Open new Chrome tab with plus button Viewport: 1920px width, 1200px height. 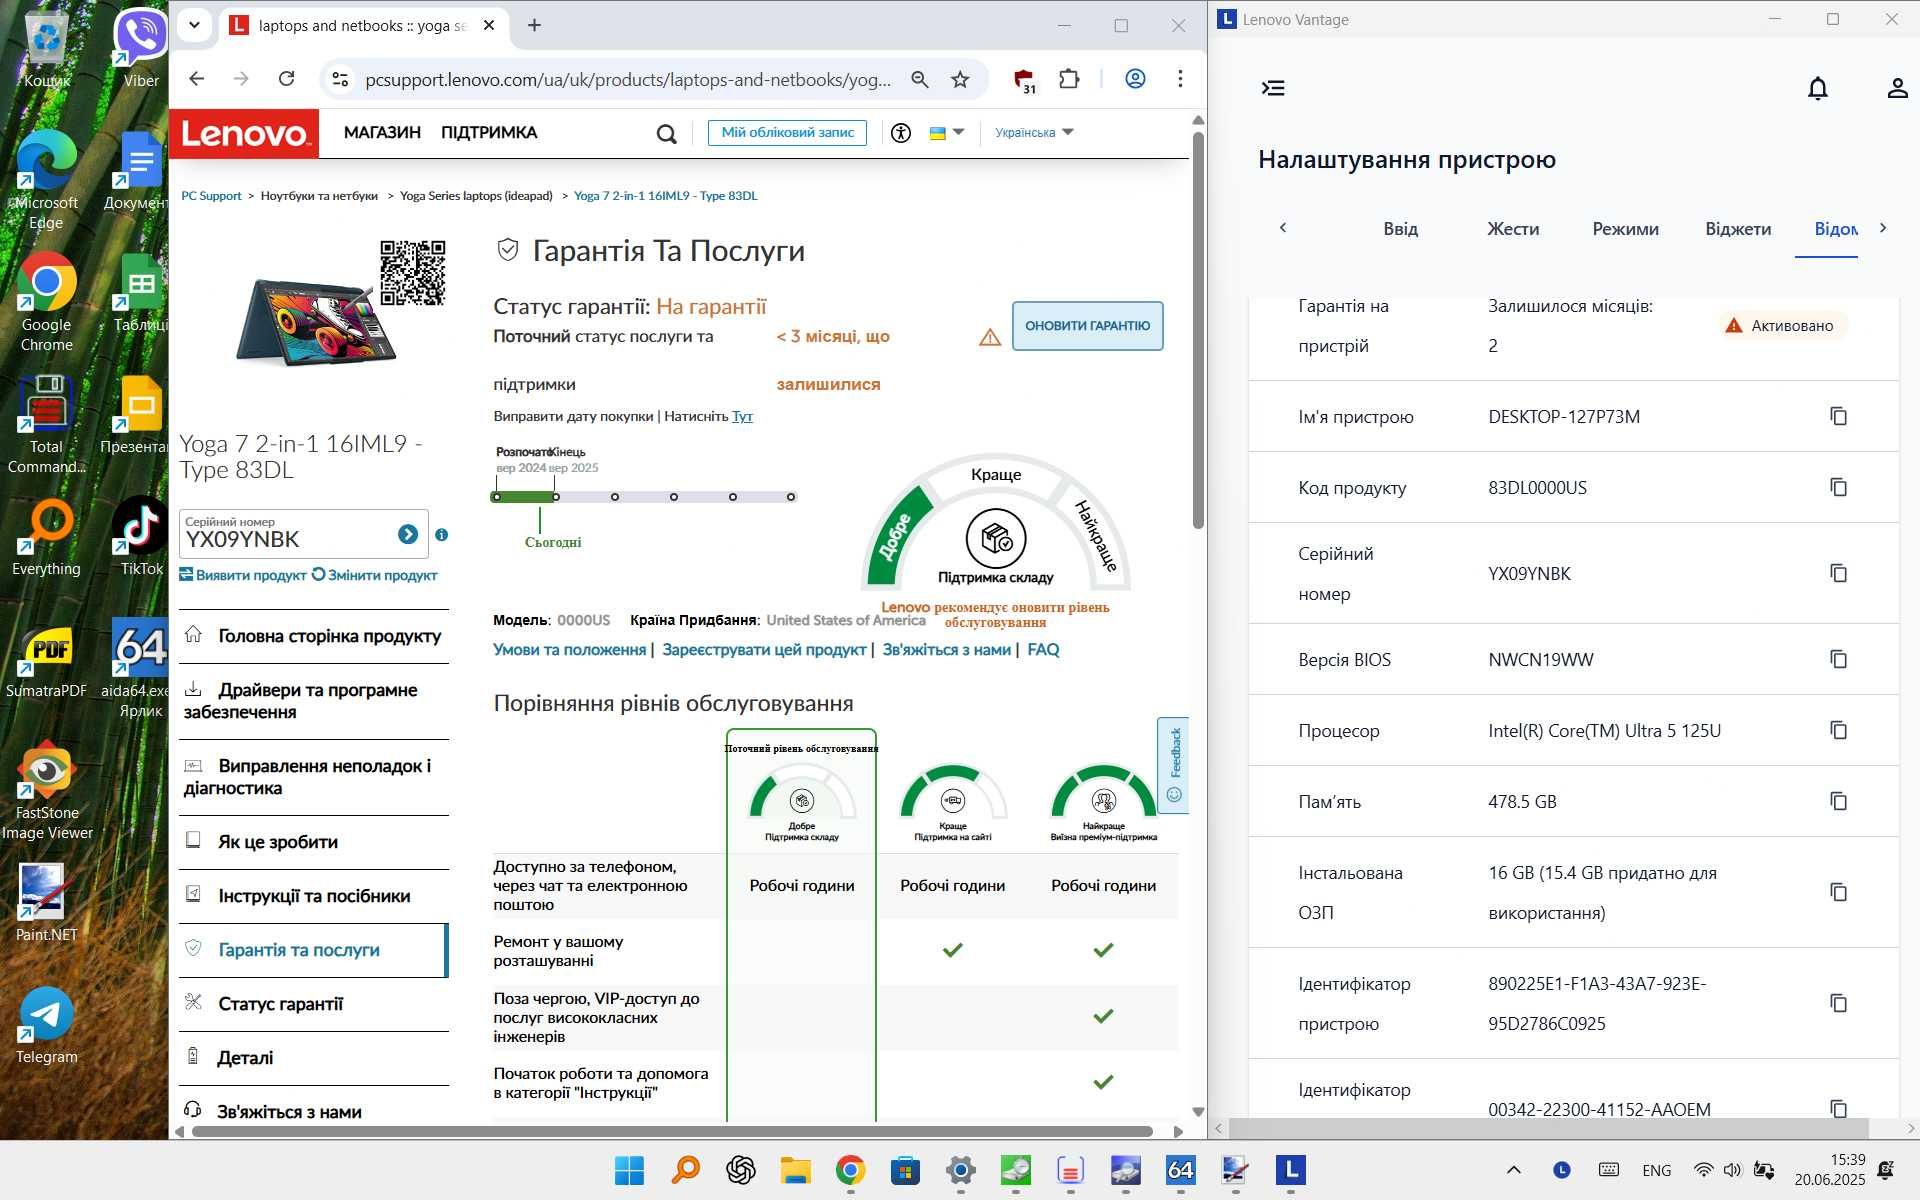click(534, 25)
